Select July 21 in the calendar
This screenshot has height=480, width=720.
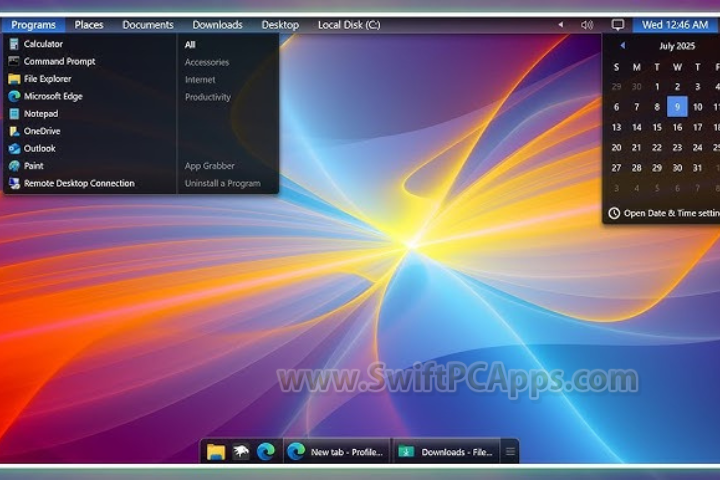[x=636, y=147]
